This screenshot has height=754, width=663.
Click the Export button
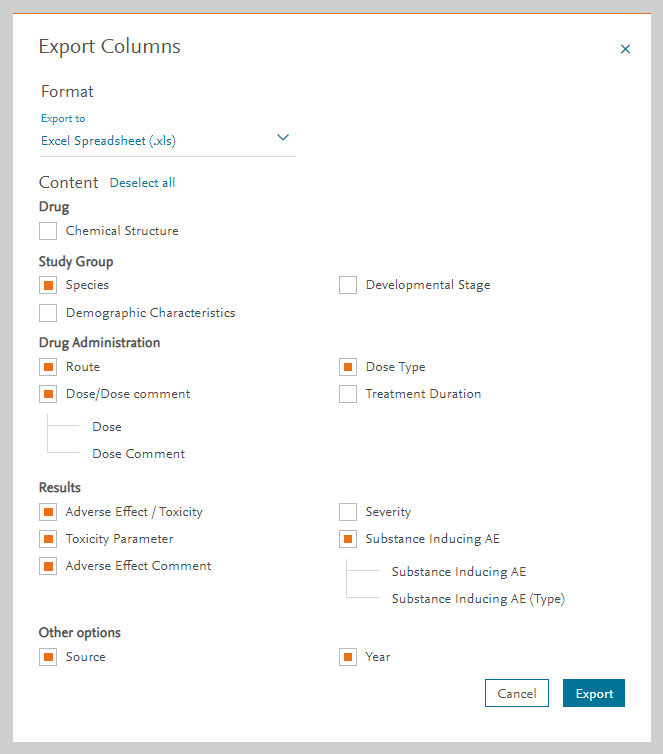coord(594,693)
